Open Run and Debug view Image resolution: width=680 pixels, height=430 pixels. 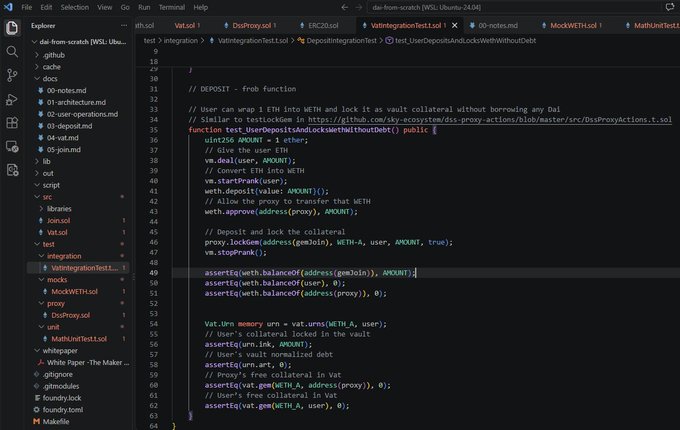[x=12, y=99]
